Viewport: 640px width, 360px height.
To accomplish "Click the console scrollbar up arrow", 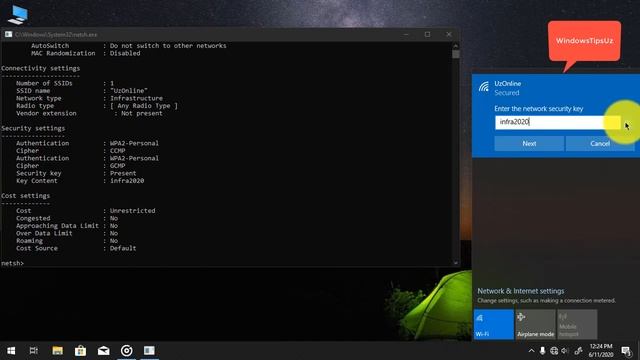I will tap(456, 46).
